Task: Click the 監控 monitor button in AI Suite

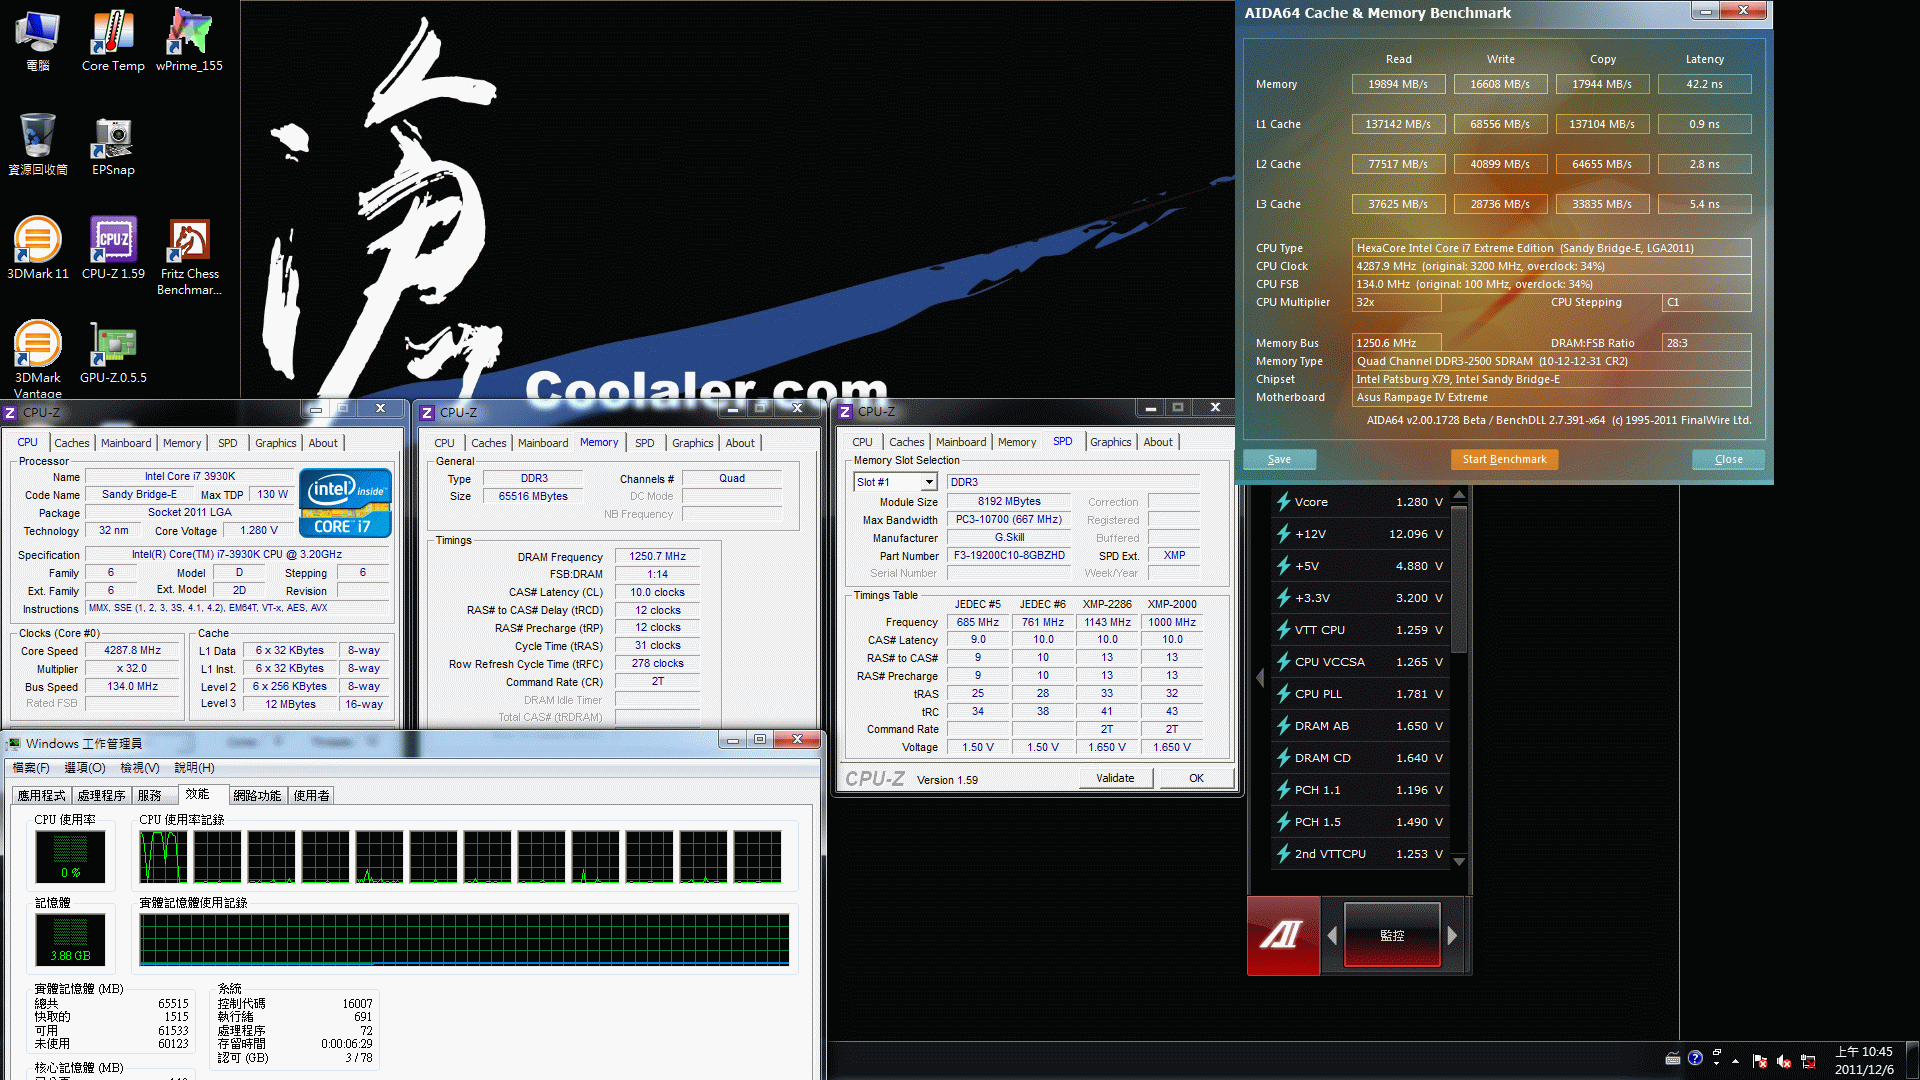Action: (1392, 935)
